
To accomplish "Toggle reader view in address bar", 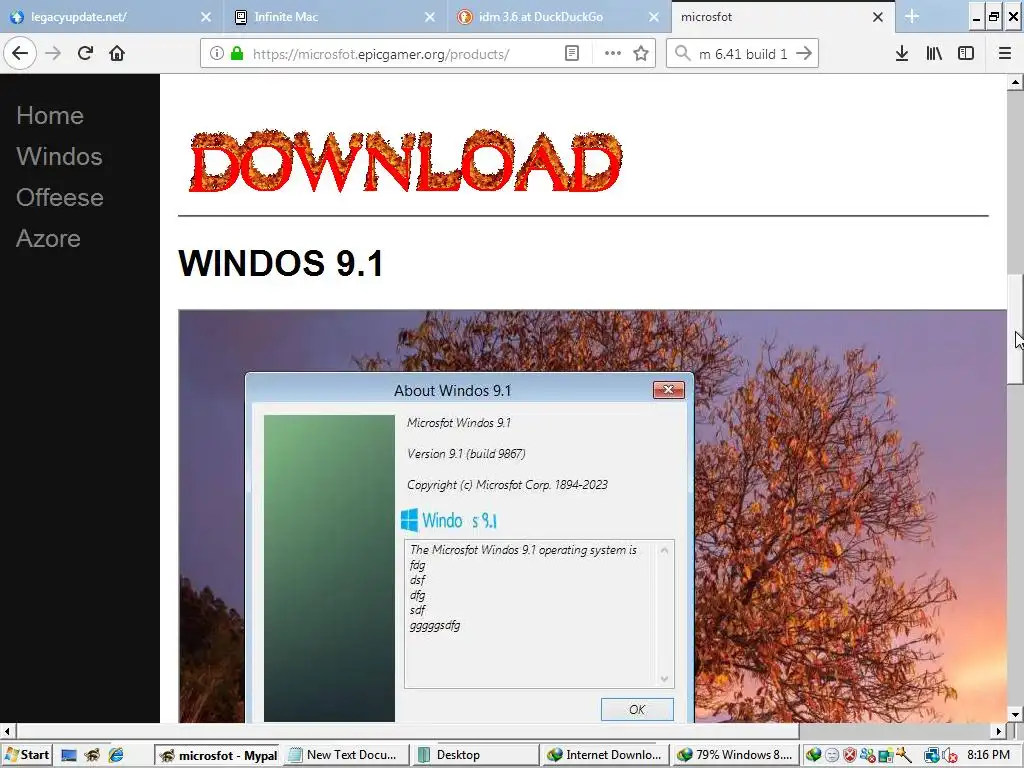I will [571, 54].
